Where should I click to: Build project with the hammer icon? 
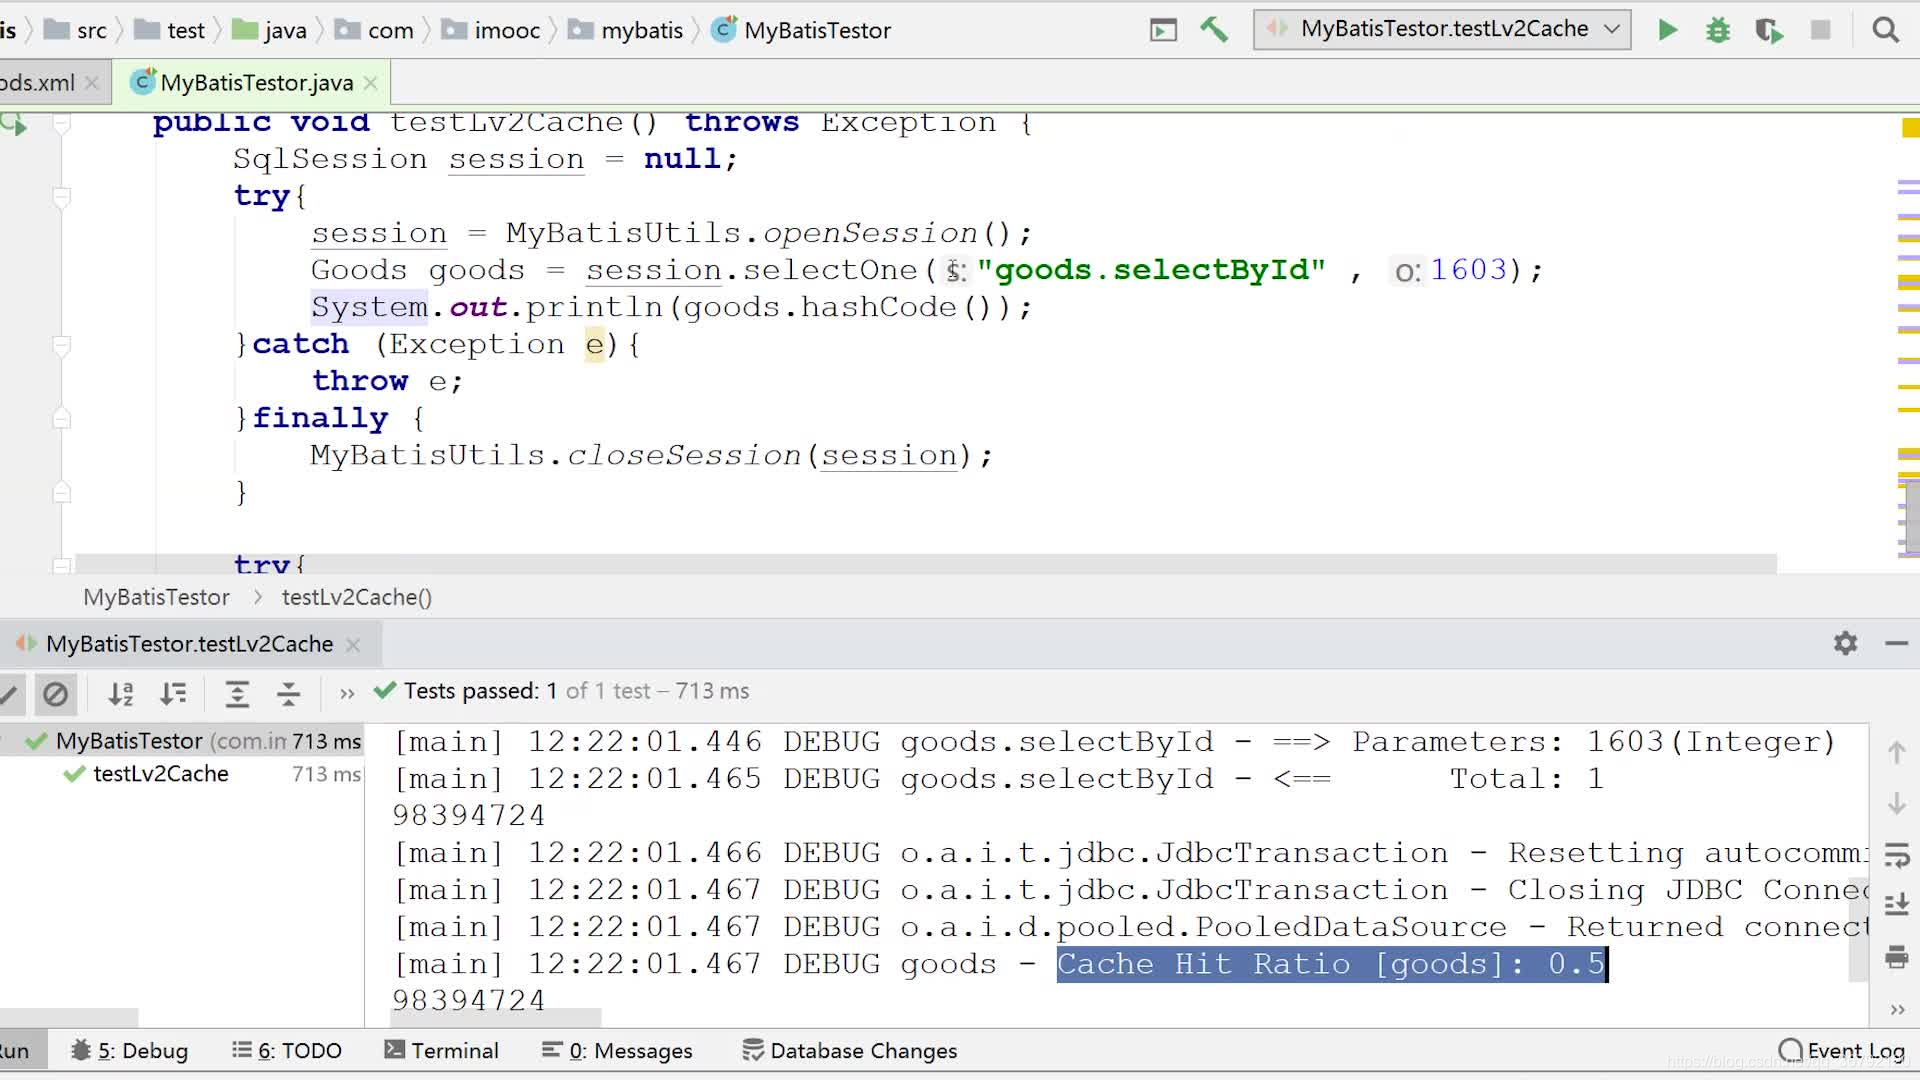coord(1213,29)
